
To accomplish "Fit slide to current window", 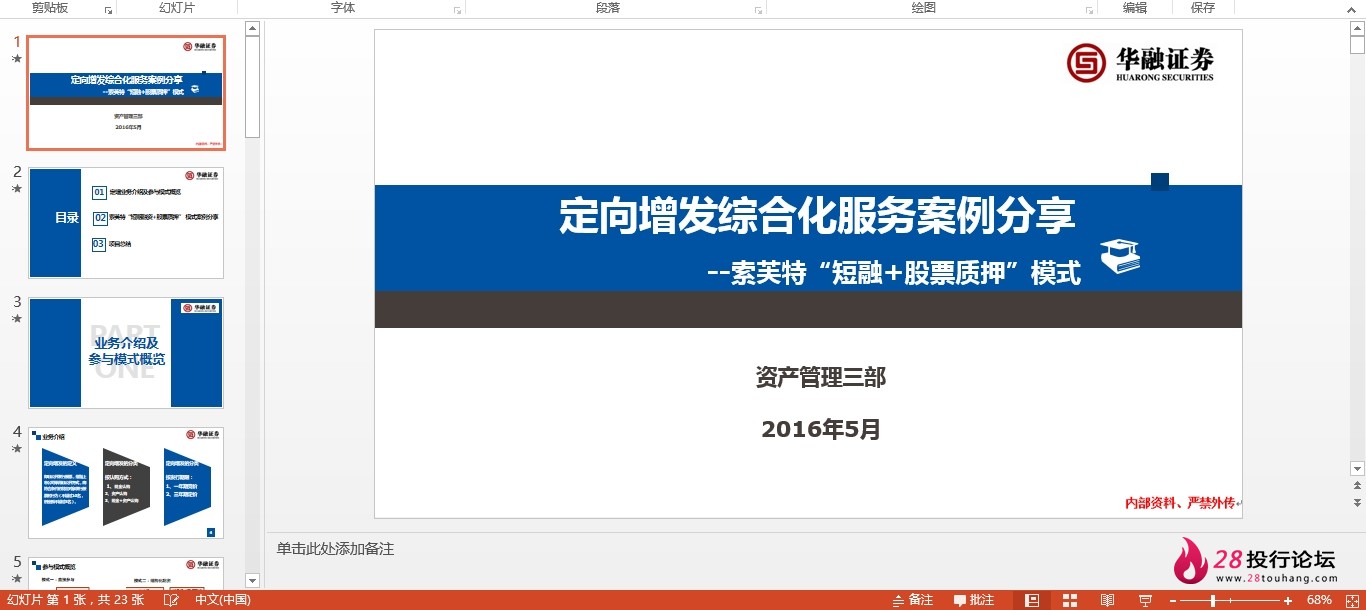I will pyautogui.click(x=1350, y=600).
